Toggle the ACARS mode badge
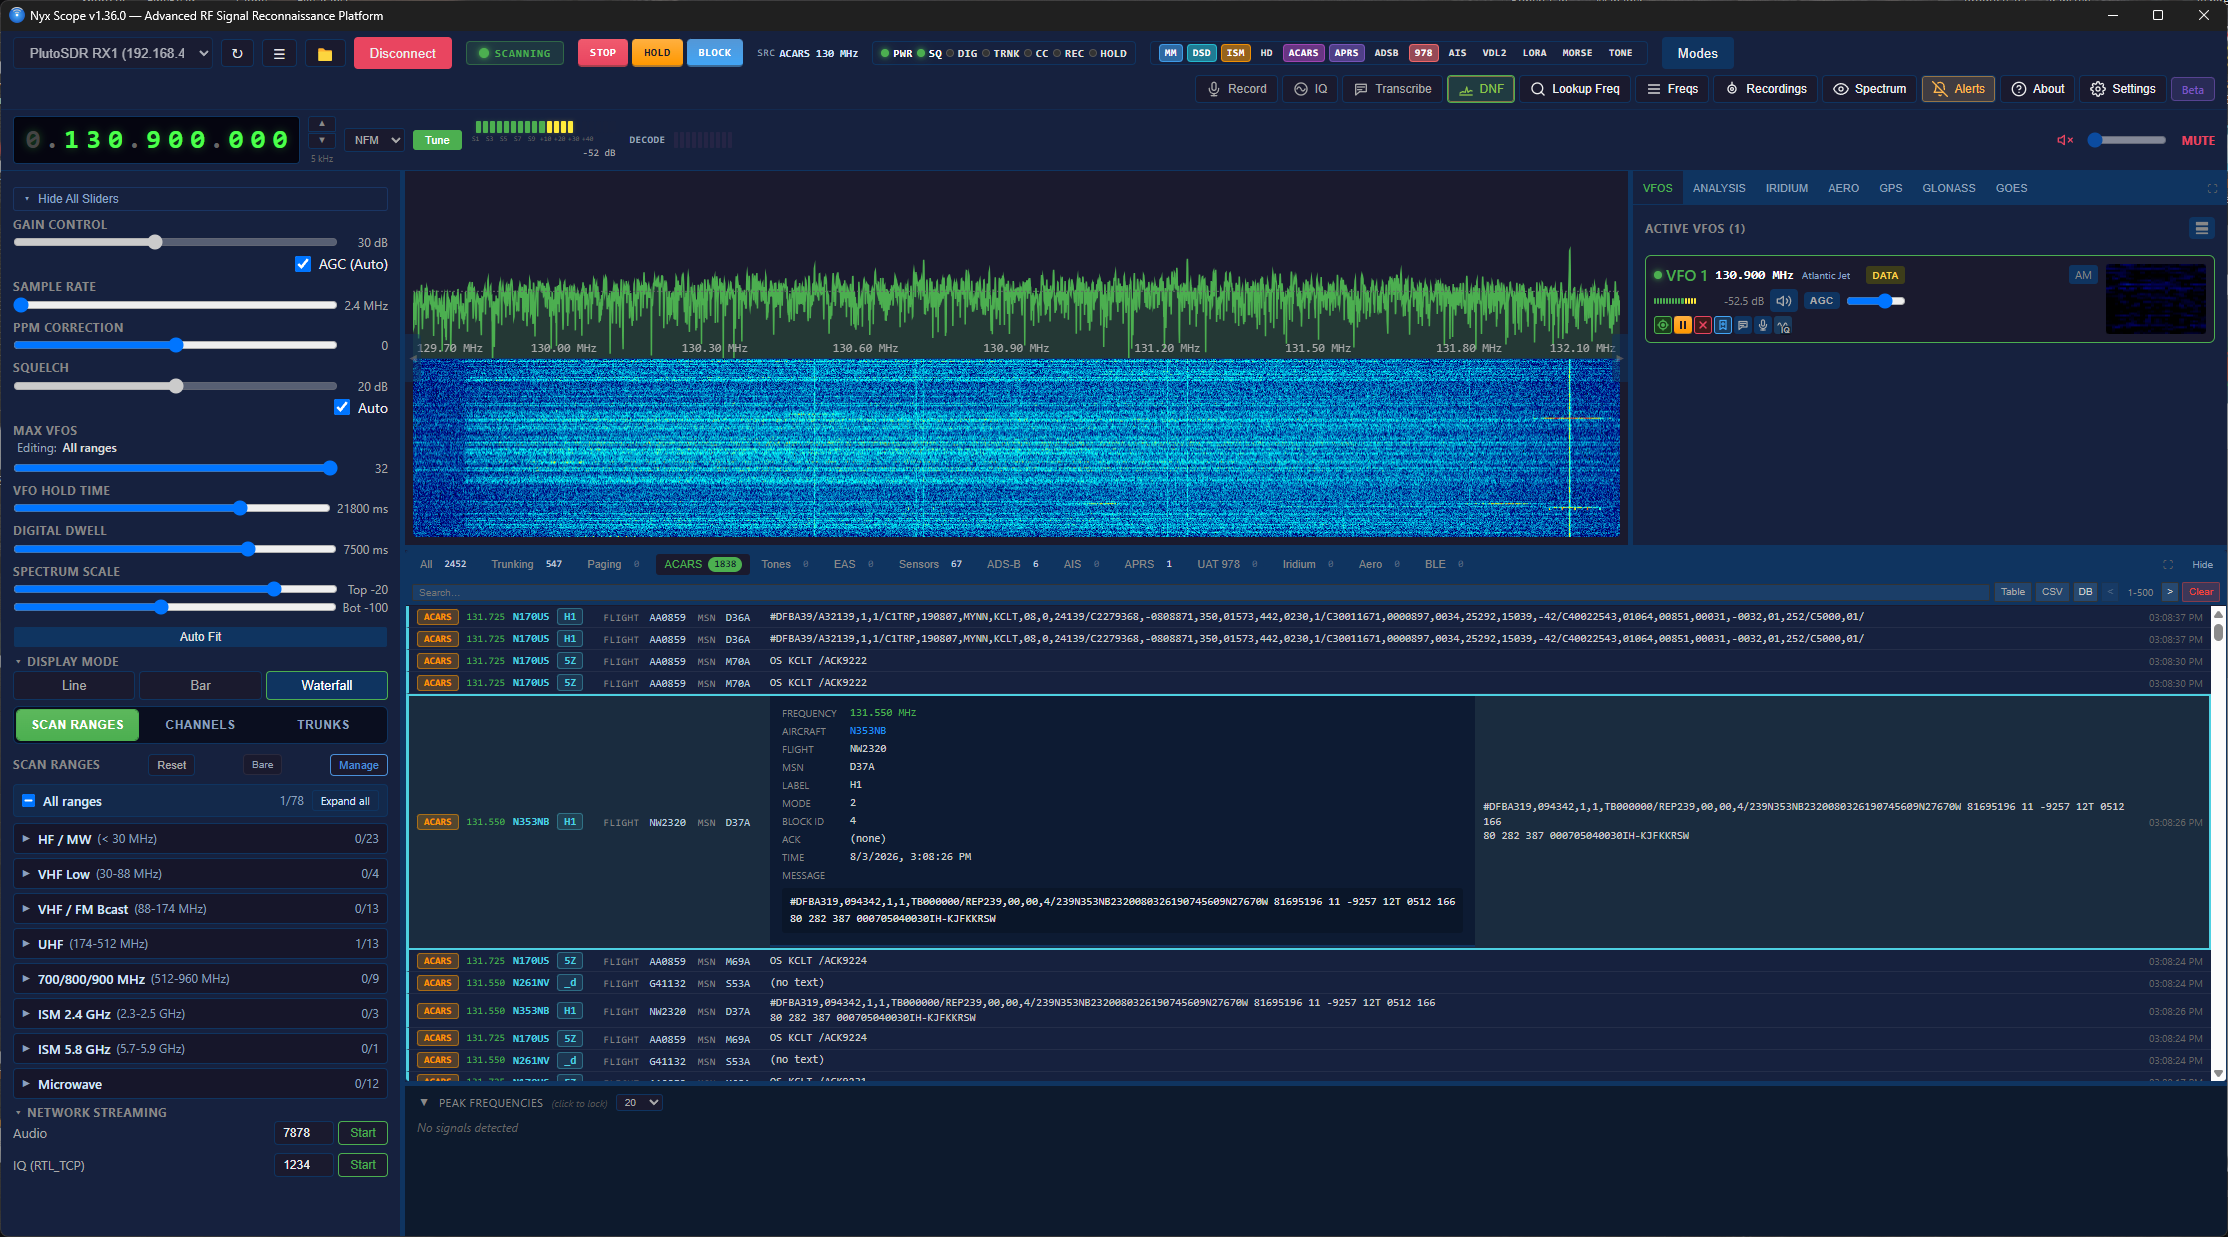The image size is (2228, 1237). 1303,53
